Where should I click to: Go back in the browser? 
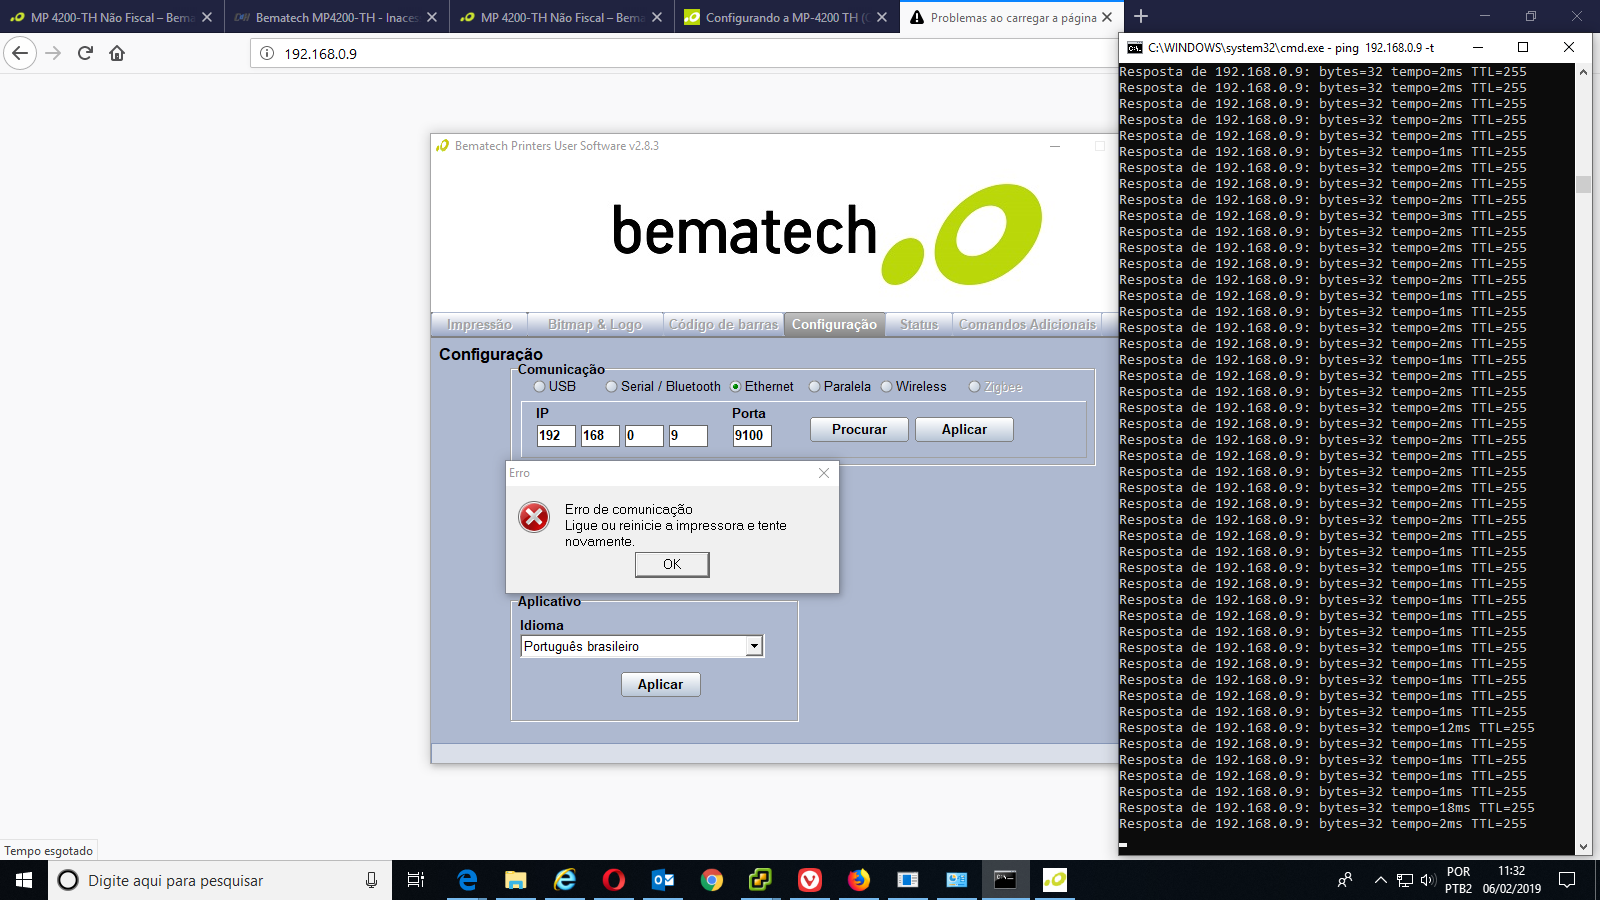click(x=20, y=53)
